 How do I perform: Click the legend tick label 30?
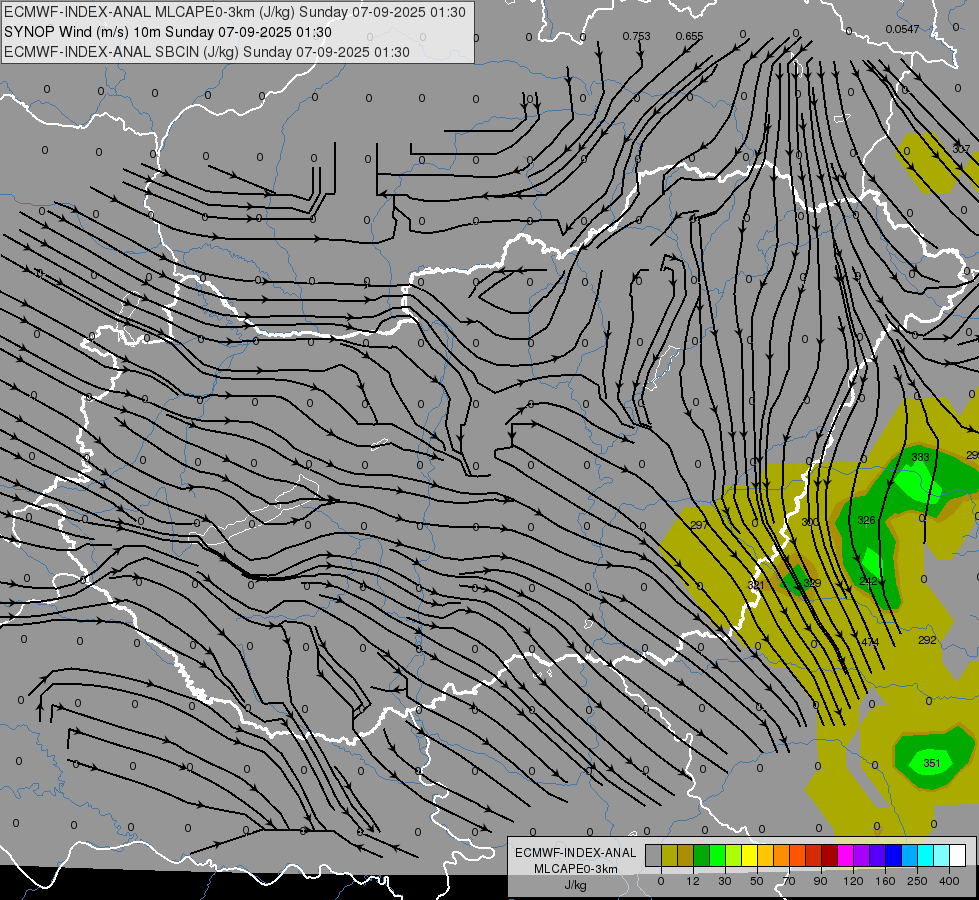click(725, 881)
